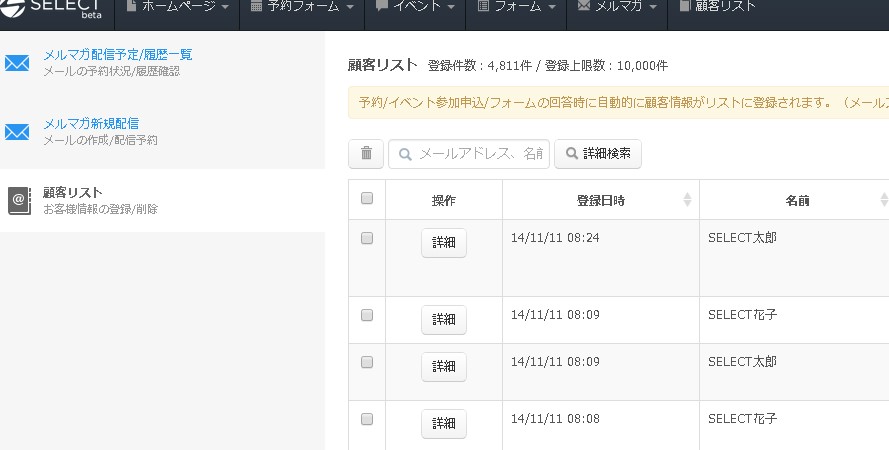This screenshot has height=450, width=889.
Task: Open メルマガ新規配信 link
Action: [x=91, y=123]
